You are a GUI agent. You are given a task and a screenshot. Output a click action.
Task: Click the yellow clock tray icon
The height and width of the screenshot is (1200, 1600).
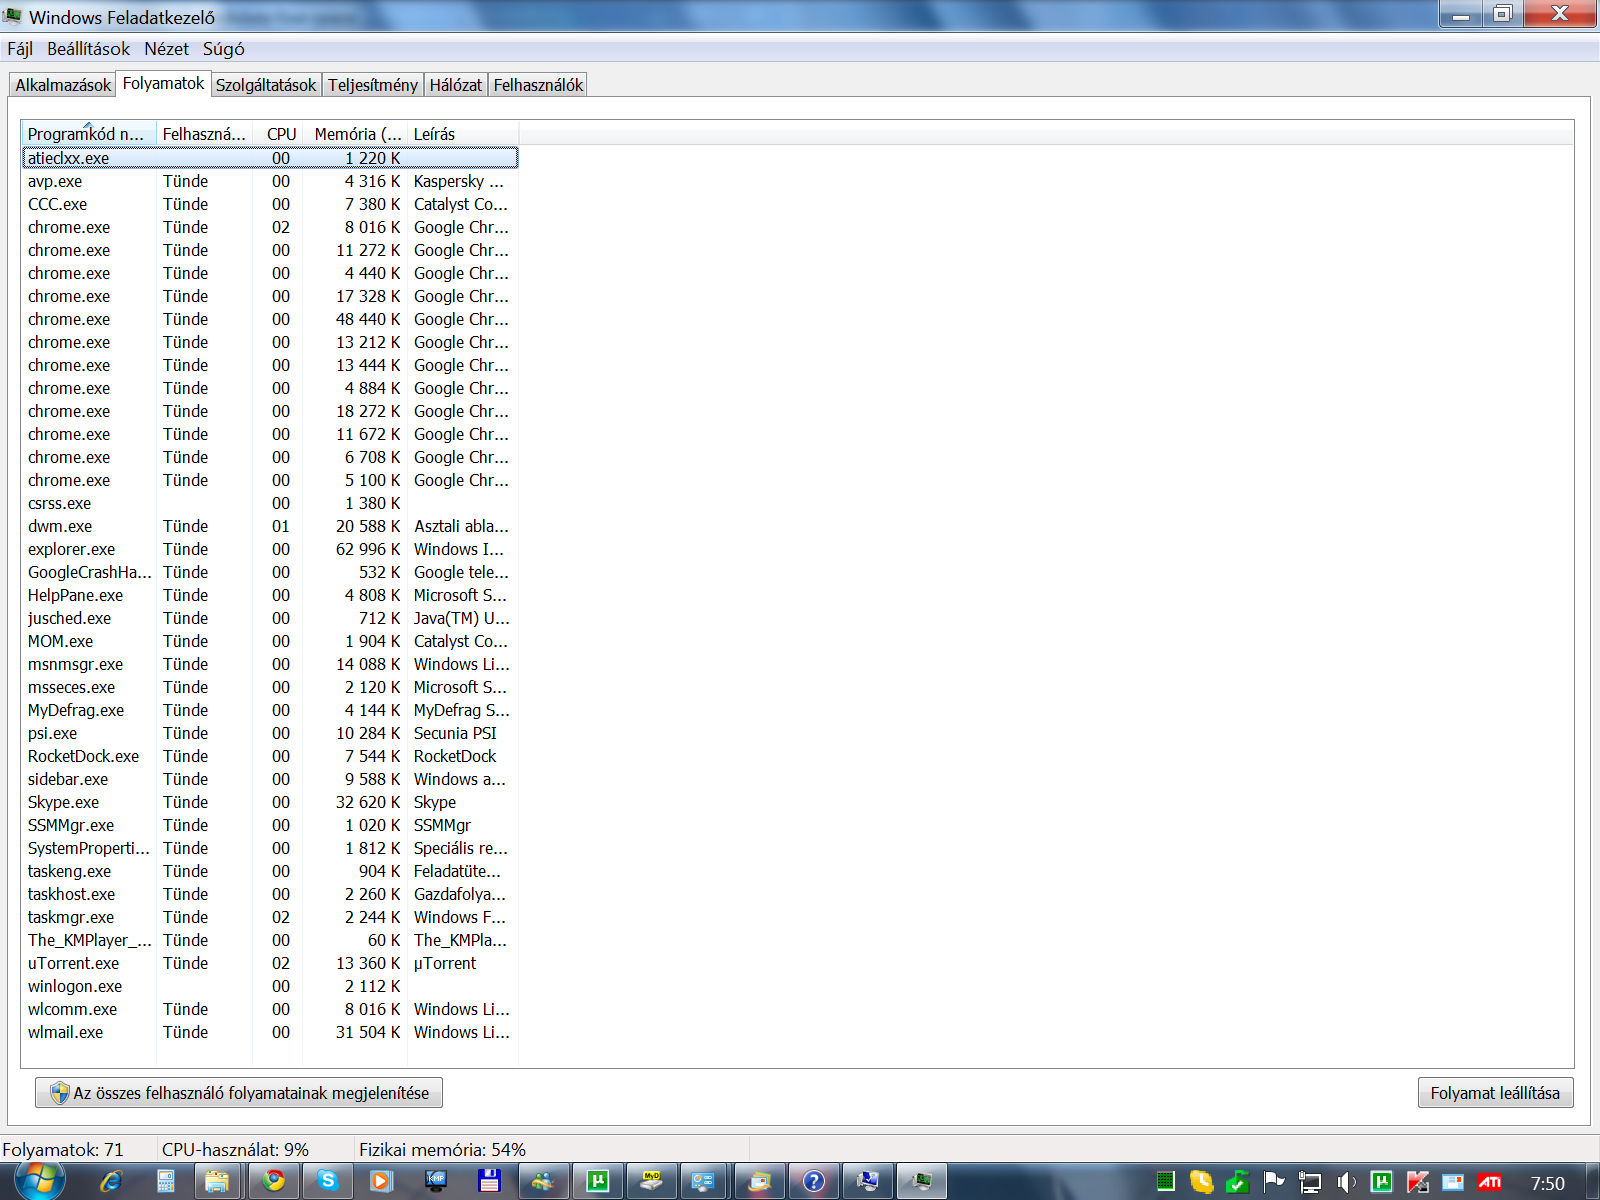click(1201, 1182)
